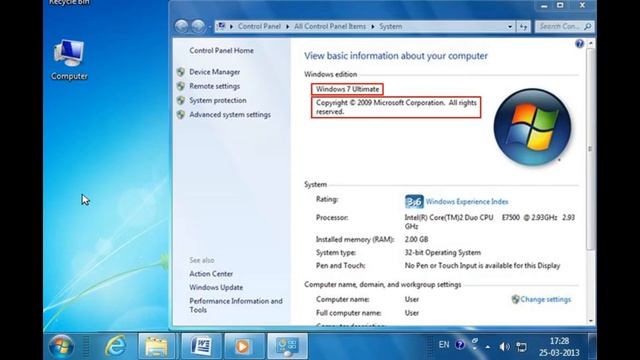The height and width of the screenshot is (360, 640).
Task: Click the shield icon beside Remote settings
Action: click(x=181, y=86)
